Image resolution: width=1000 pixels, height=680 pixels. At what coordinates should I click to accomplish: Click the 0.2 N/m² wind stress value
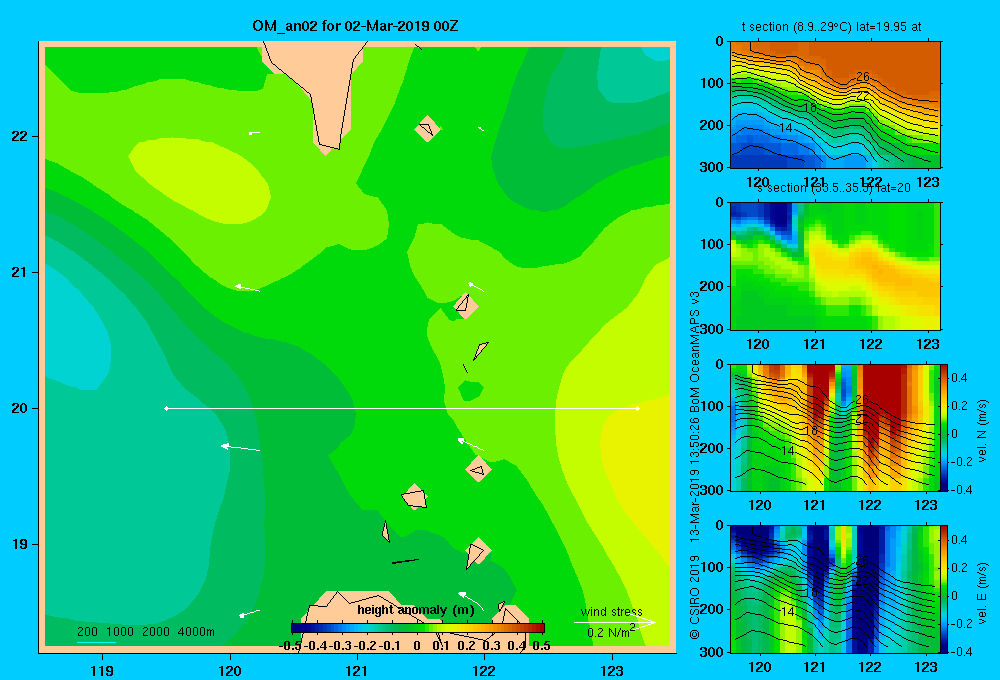pos(611,632)
